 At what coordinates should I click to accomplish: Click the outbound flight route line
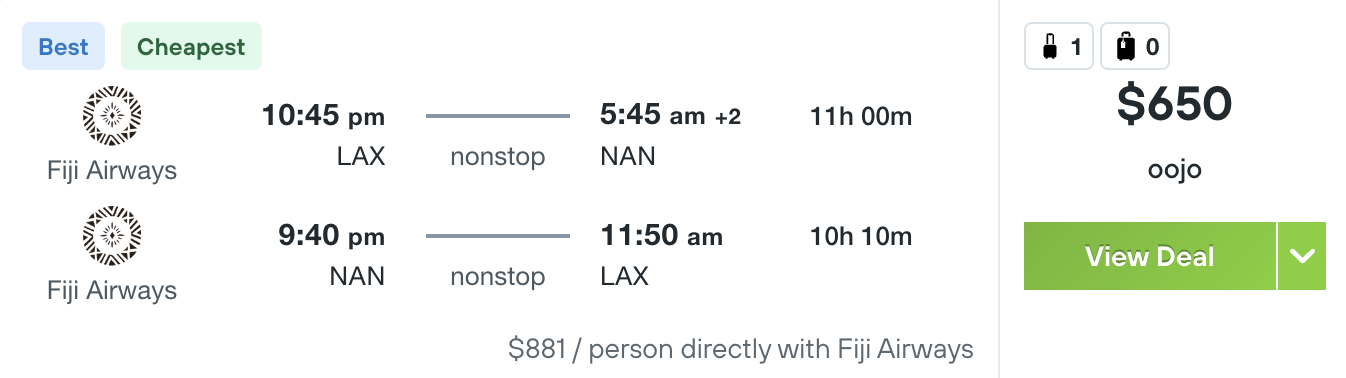pos(498,117)
